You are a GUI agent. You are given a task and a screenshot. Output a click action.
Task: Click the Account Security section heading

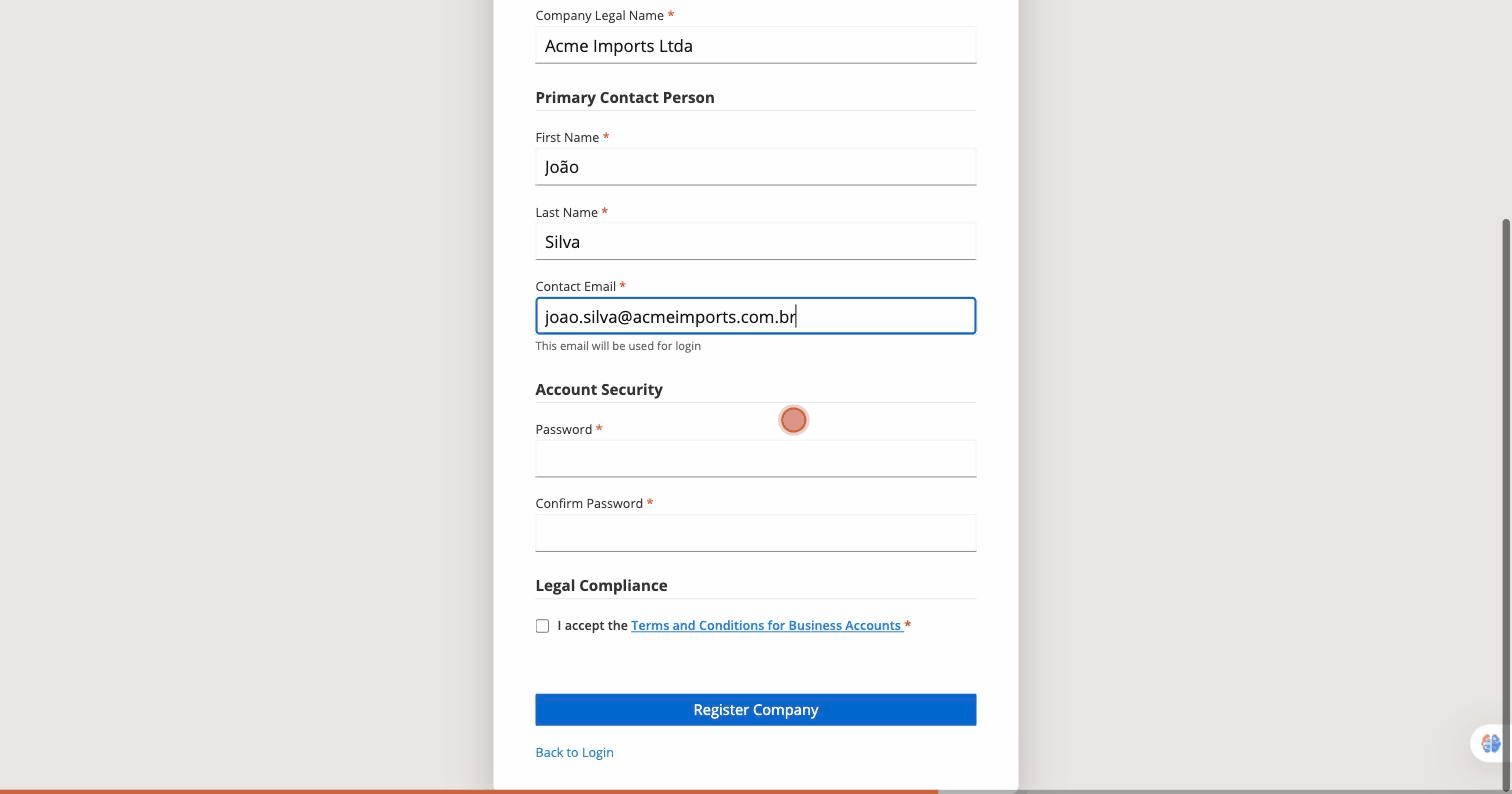point(599,390)
